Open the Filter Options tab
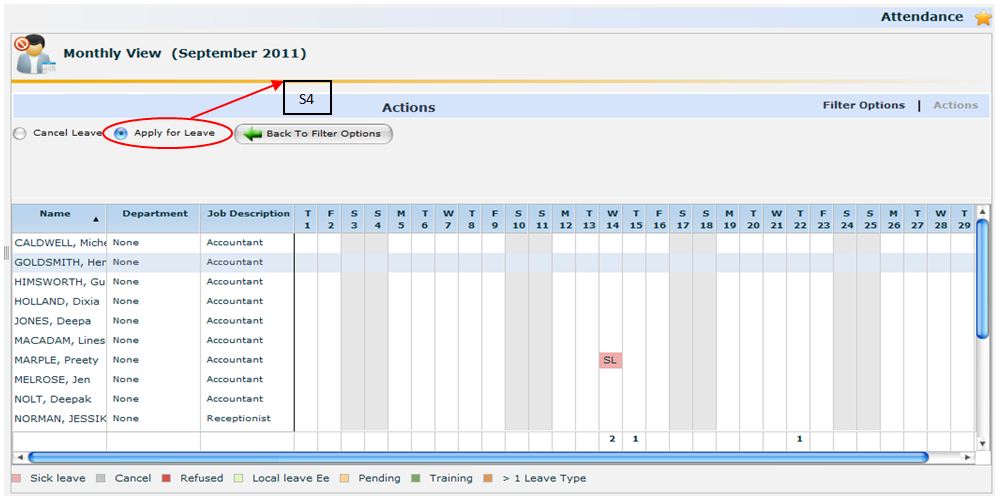The height and width of the screenshot is (497, 995). (863, 105)
